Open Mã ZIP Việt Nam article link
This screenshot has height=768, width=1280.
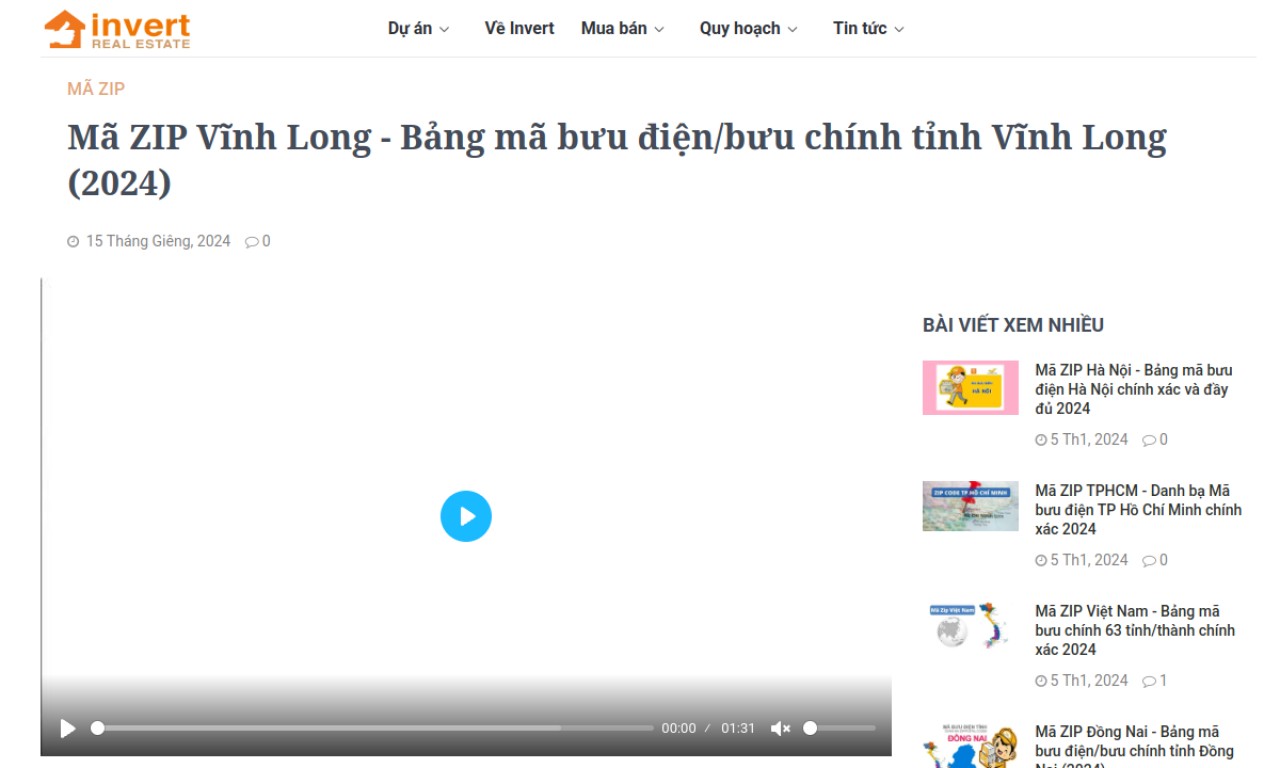(1135, 630)
